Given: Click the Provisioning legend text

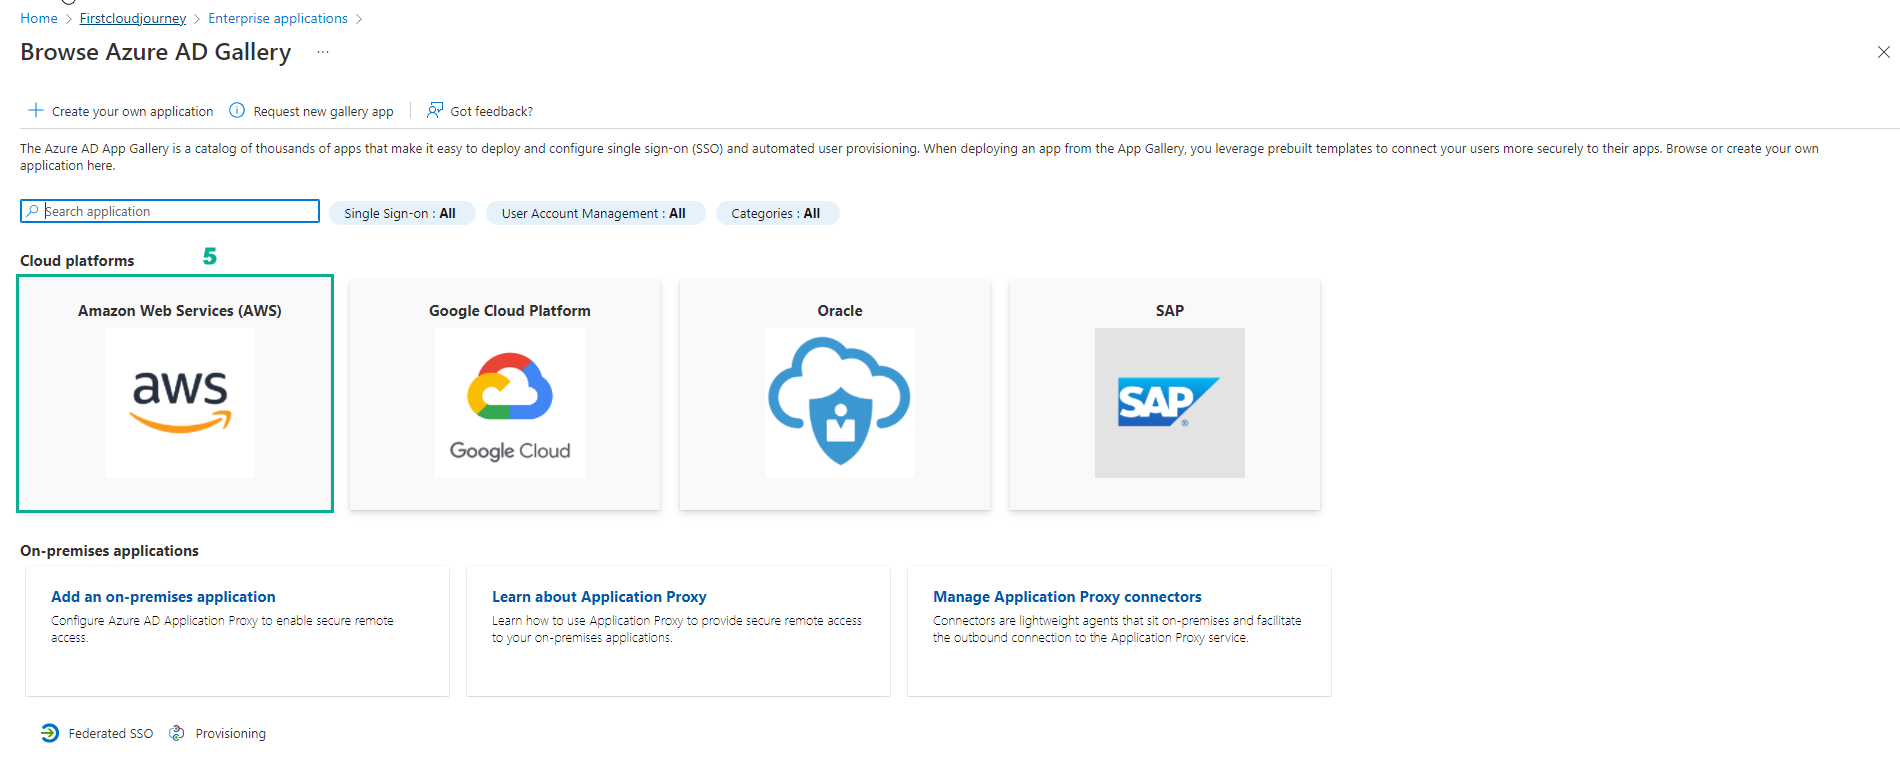Looking at the screenshot, I should click(231, 734).
